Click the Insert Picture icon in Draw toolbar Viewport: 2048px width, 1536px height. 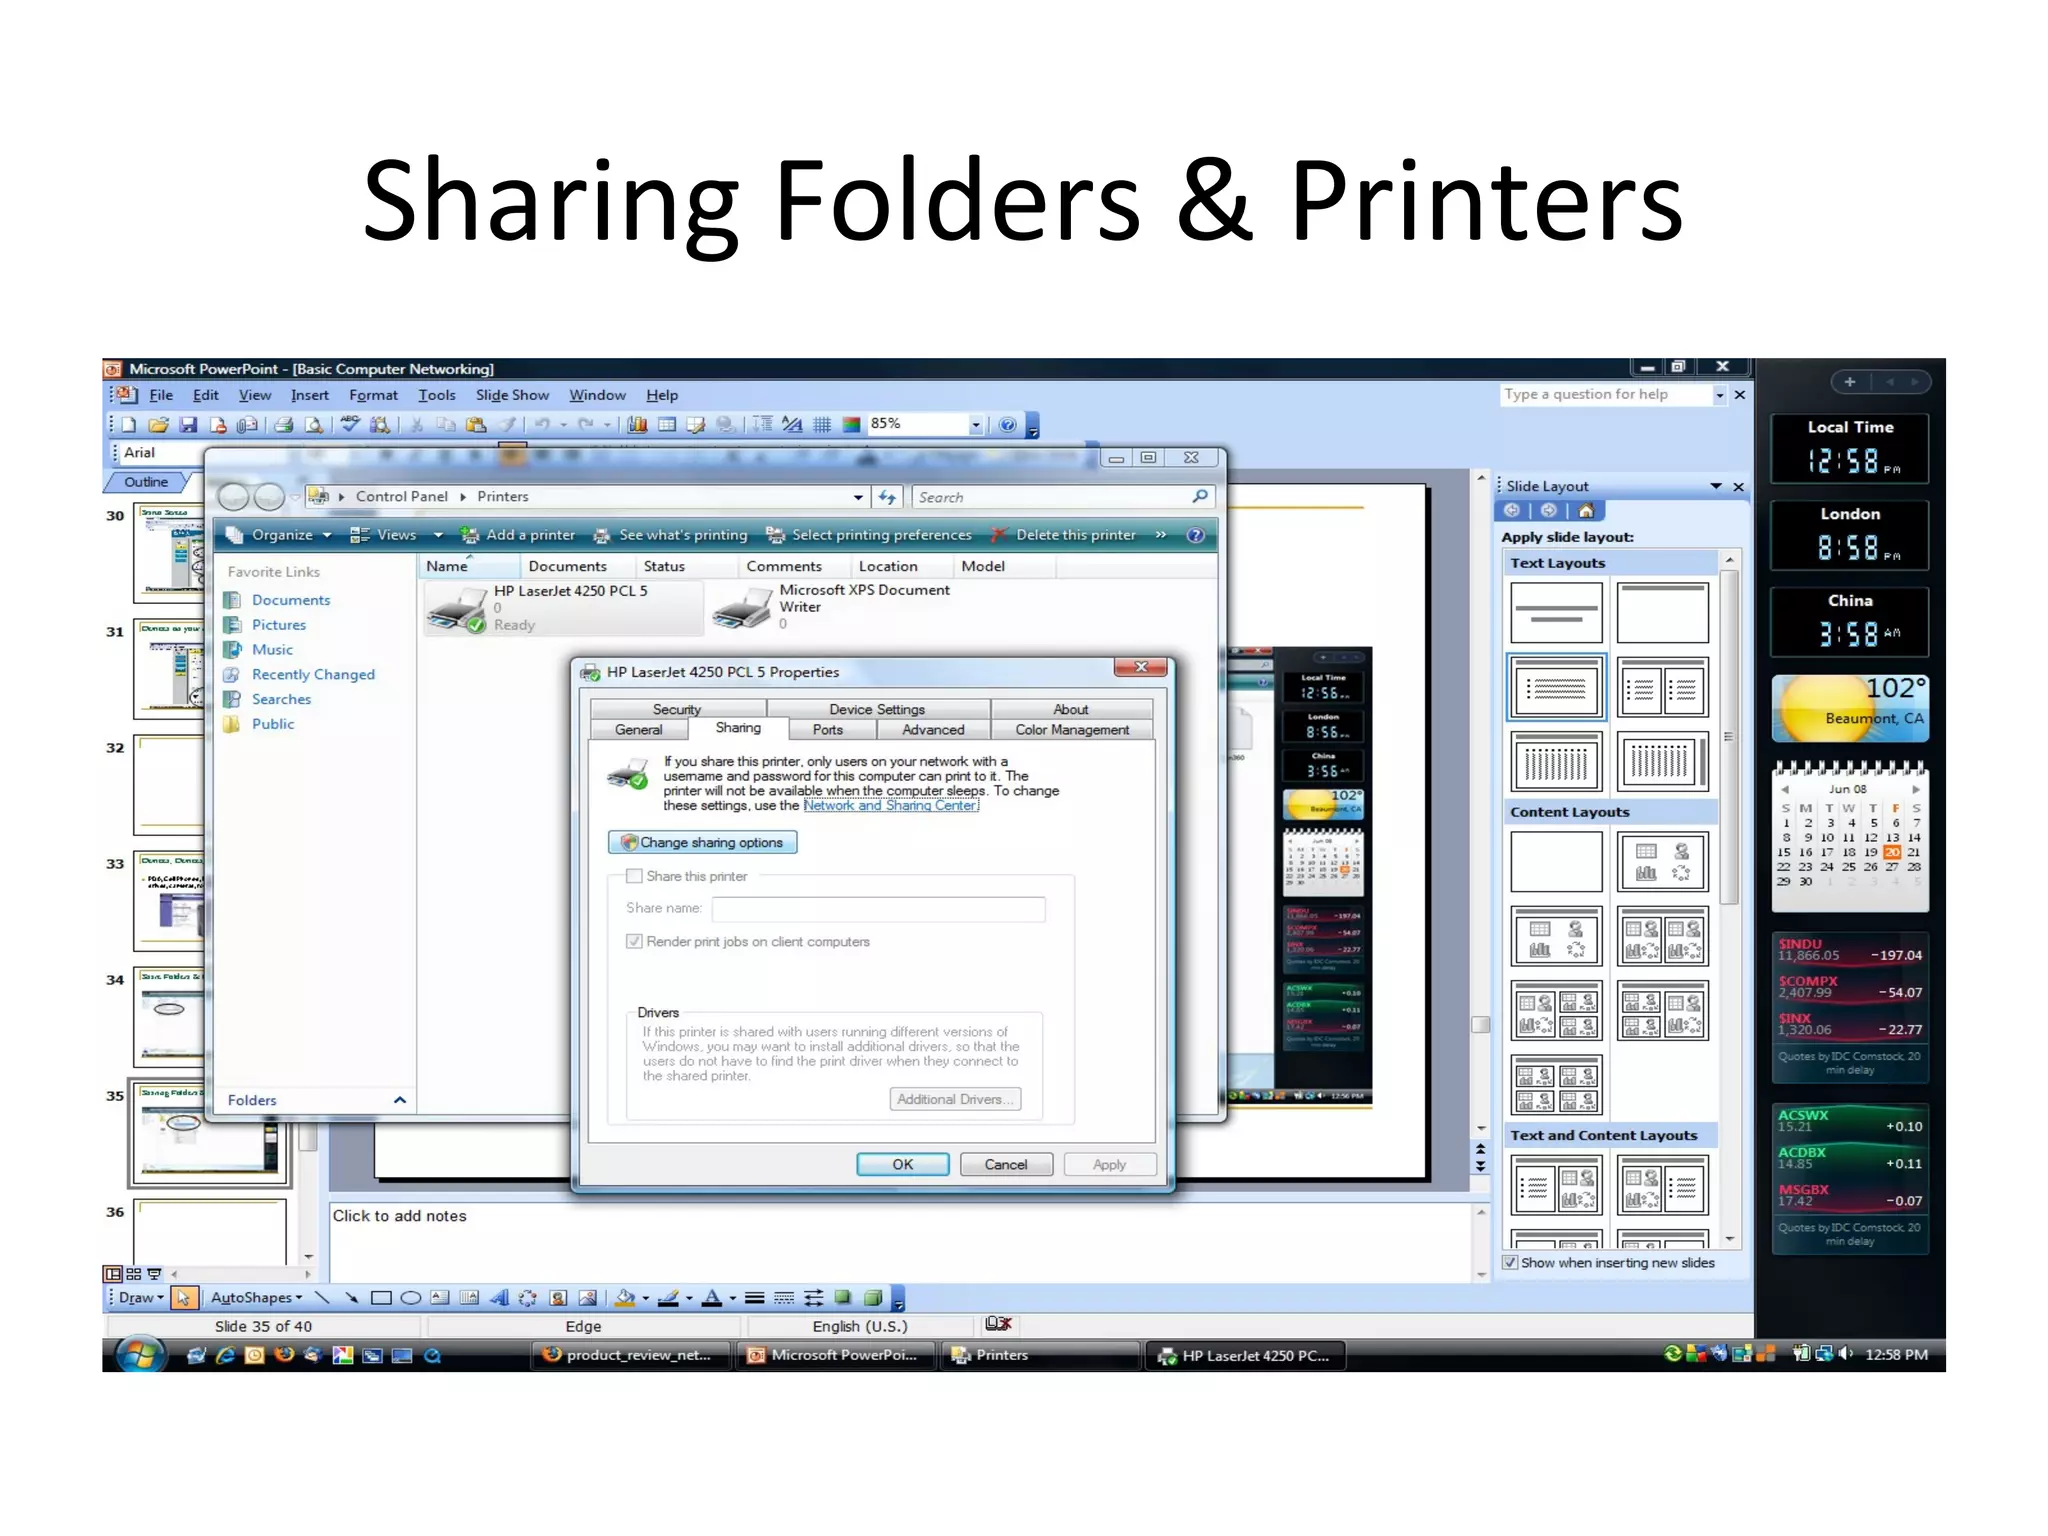[x=588, y=1298]
